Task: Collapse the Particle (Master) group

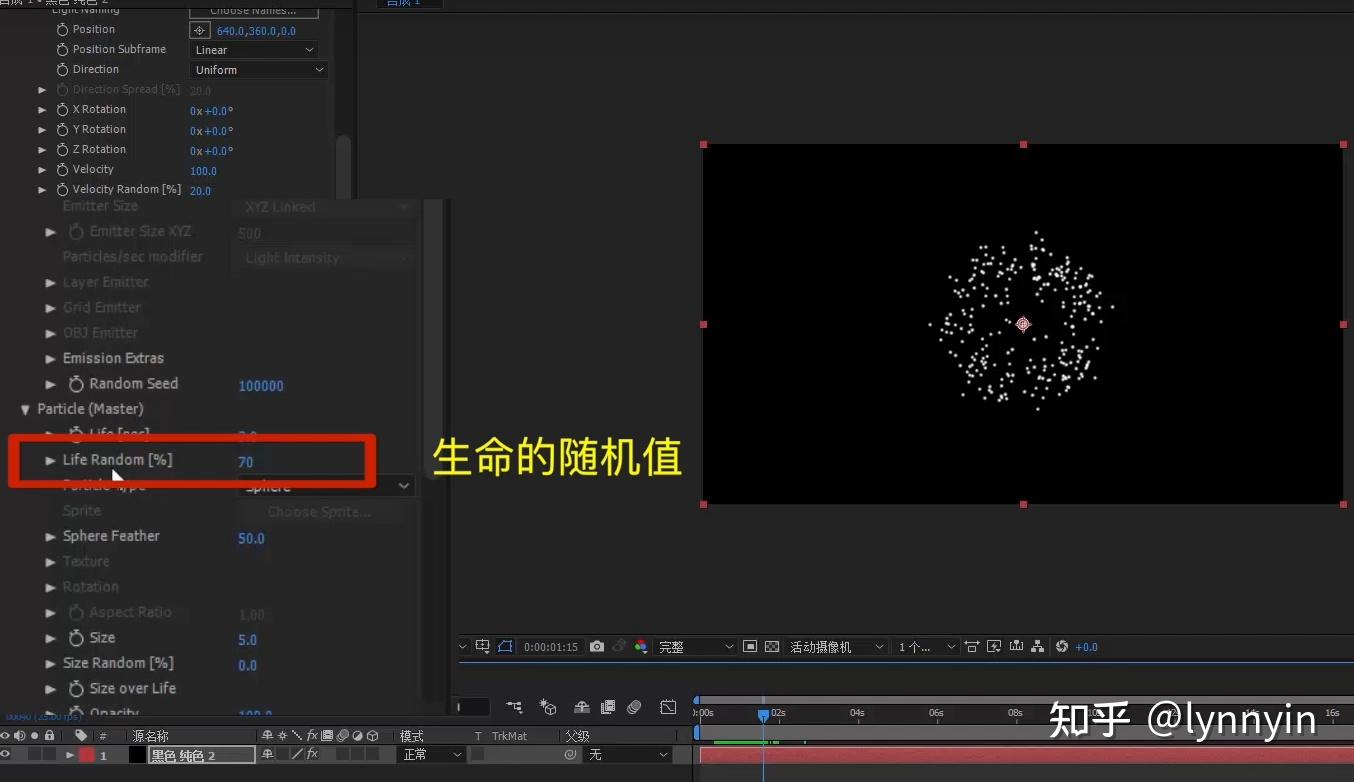Action: tap(26, 408)
